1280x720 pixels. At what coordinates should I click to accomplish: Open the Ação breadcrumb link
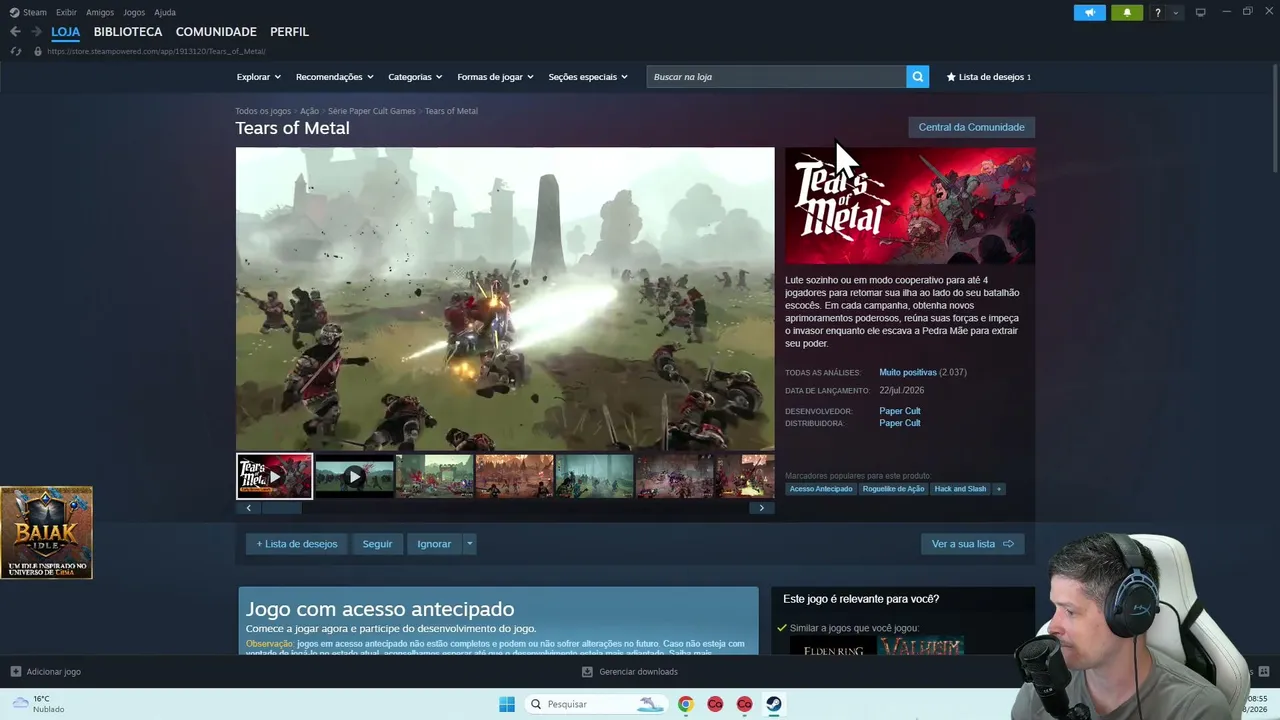click(310, 111)
